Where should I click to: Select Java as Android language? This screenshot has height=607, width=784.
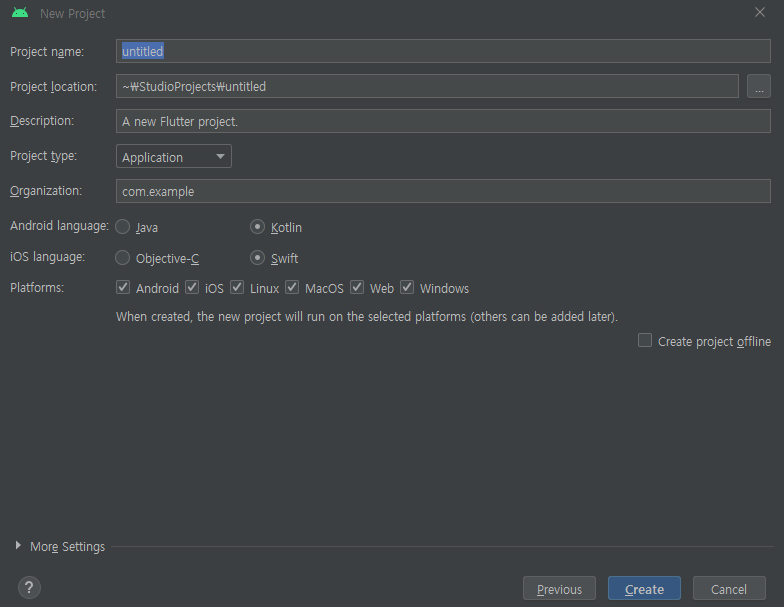122,227
